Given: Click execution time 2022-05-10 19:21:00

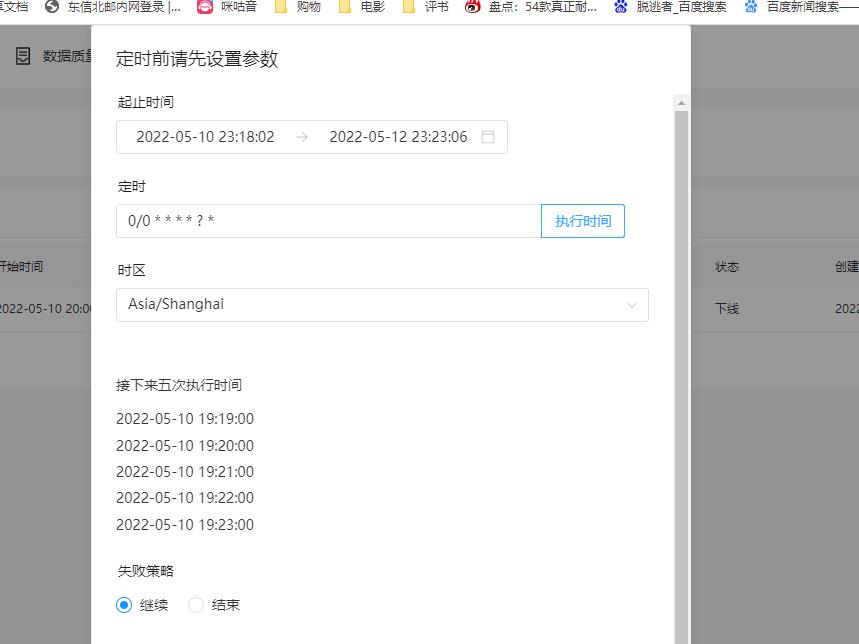Looking at the screenshot, I should 185,472.
